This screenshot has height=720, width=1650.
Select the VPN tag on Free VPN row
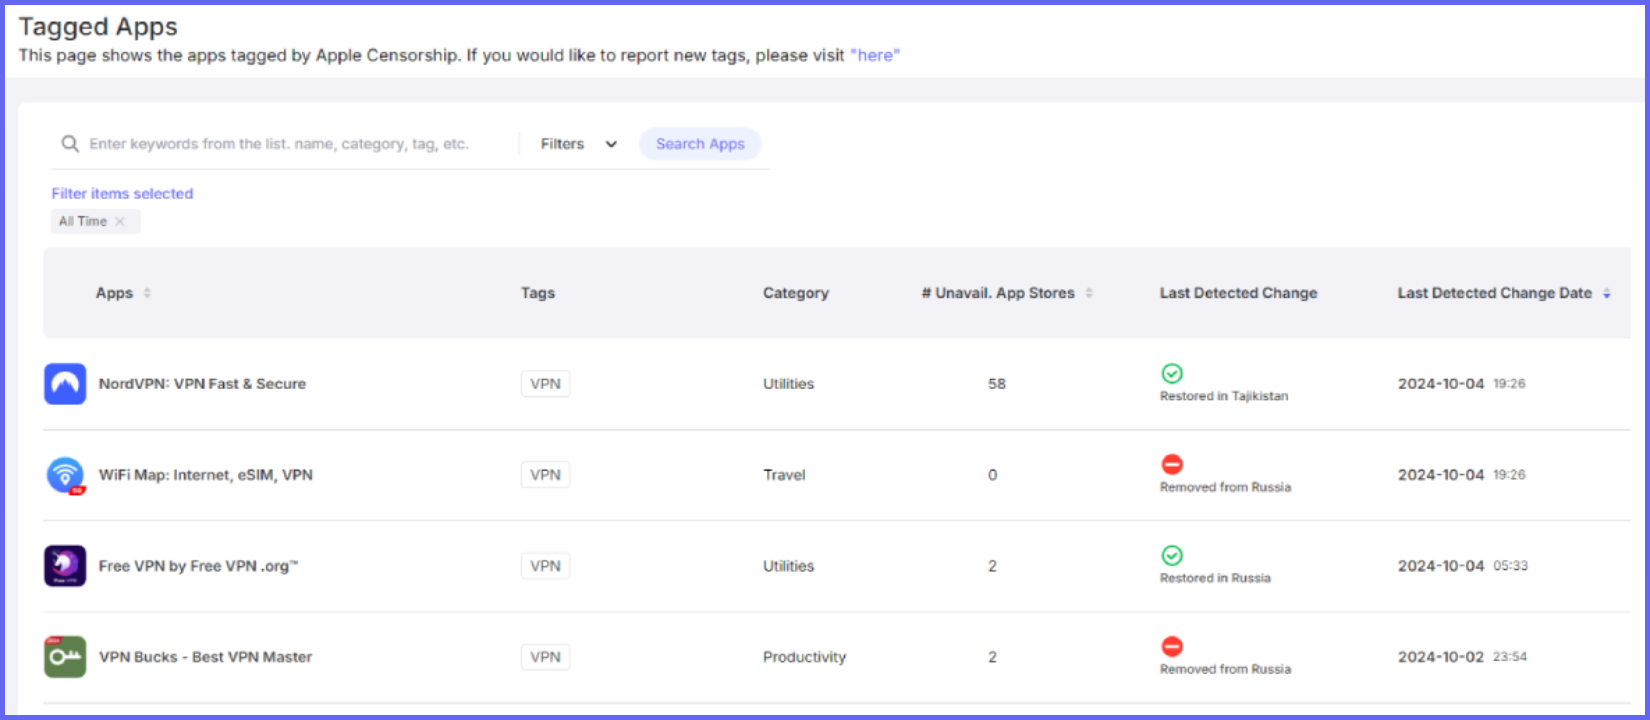[x=545, y=566]
